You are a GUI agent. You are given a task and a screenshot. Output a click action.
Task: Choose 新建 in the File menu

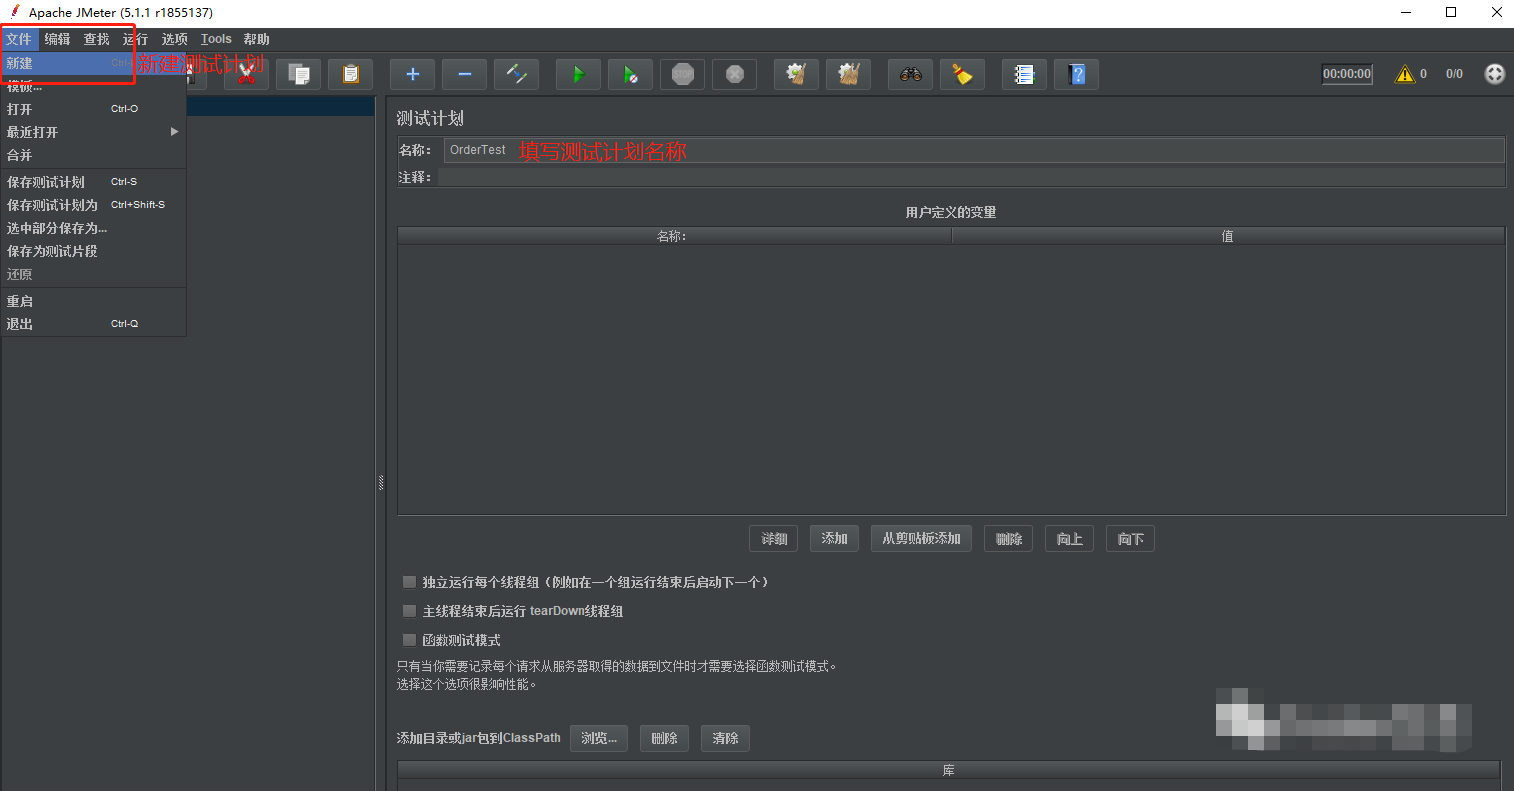pyautogui.click(x=93, y=63)
